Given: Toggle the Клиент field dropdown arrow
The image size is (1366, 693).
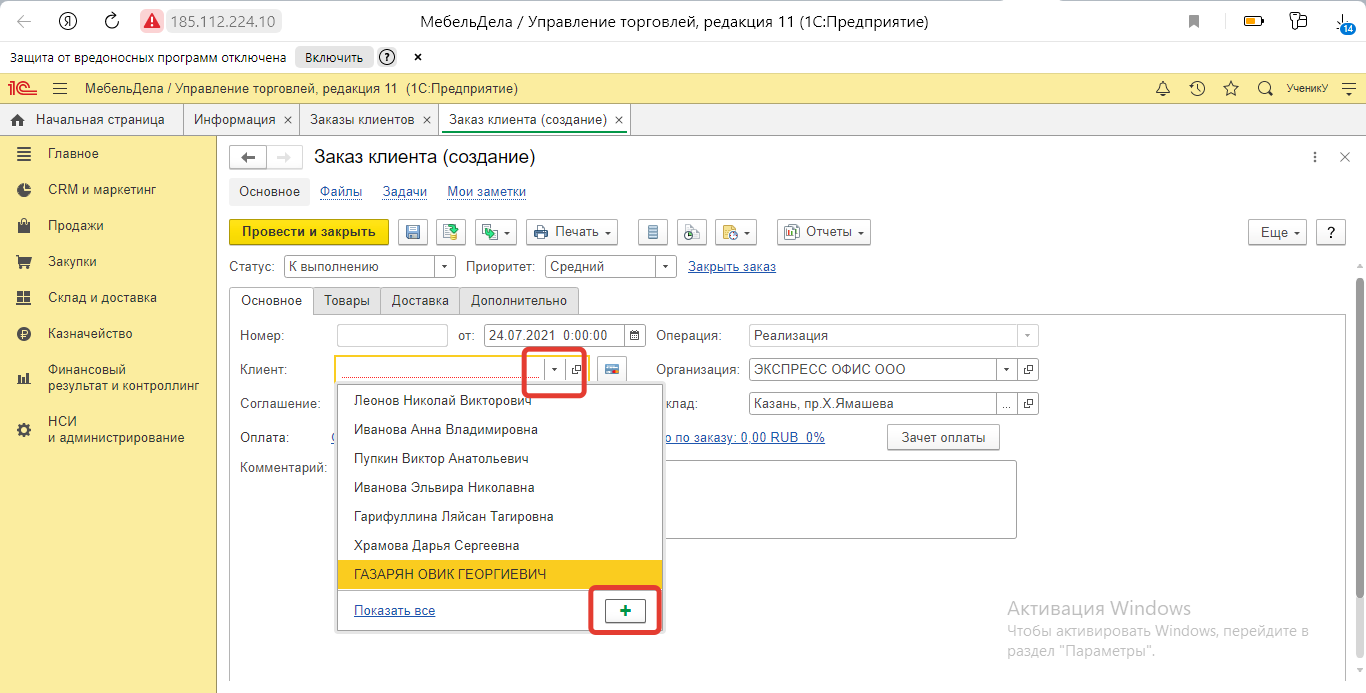Looking at the screenshot, I should [x=555, y=370].
